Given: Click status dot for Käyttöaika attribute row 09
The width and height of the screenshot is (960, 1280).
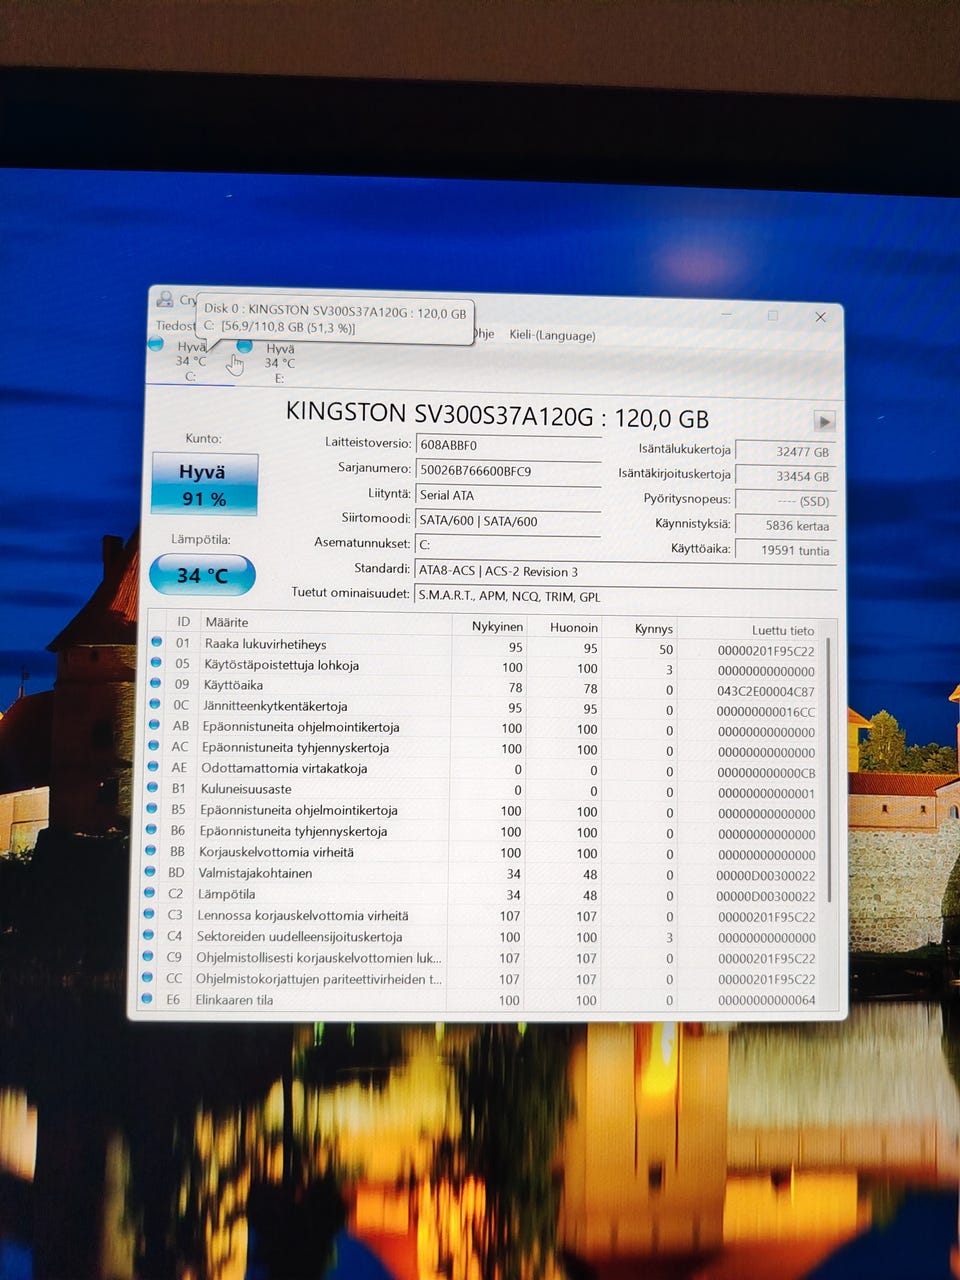Looking at the screenshot, I should (155, 683).
